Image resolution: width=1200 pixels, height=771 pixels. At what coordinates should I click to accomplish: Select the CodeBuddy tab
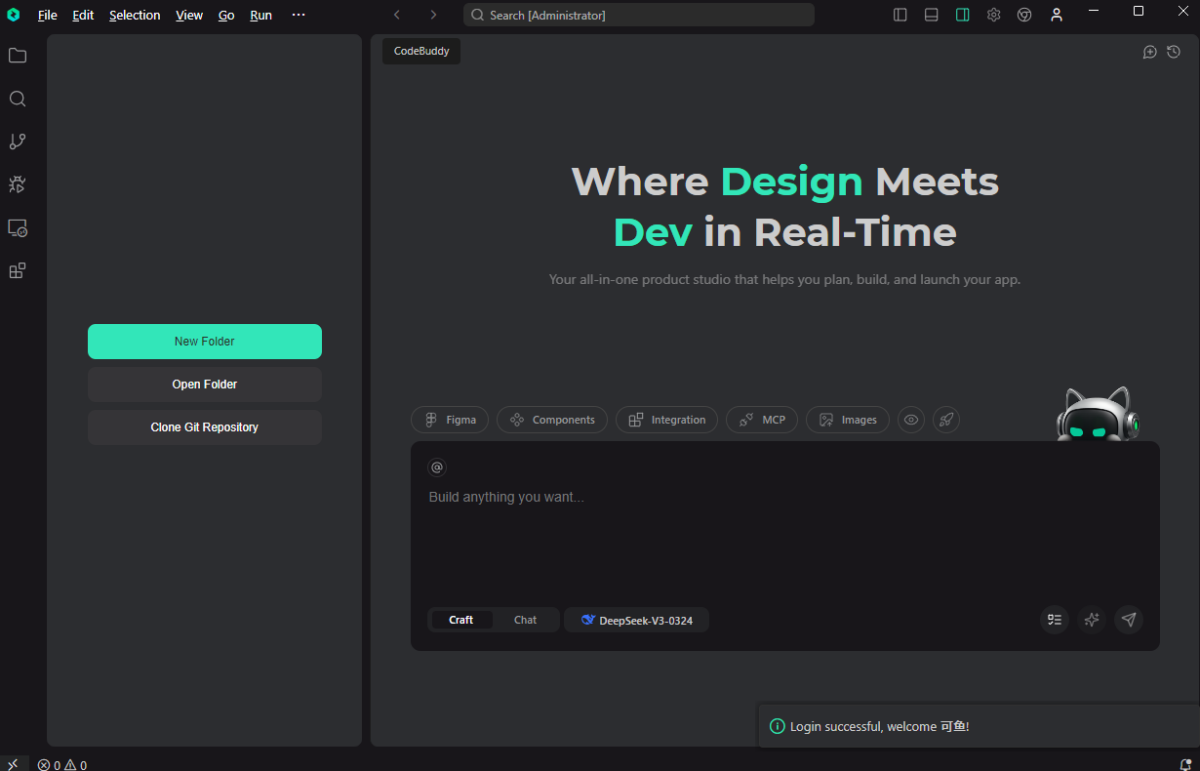pyautogui.click(x=421, y=51)
